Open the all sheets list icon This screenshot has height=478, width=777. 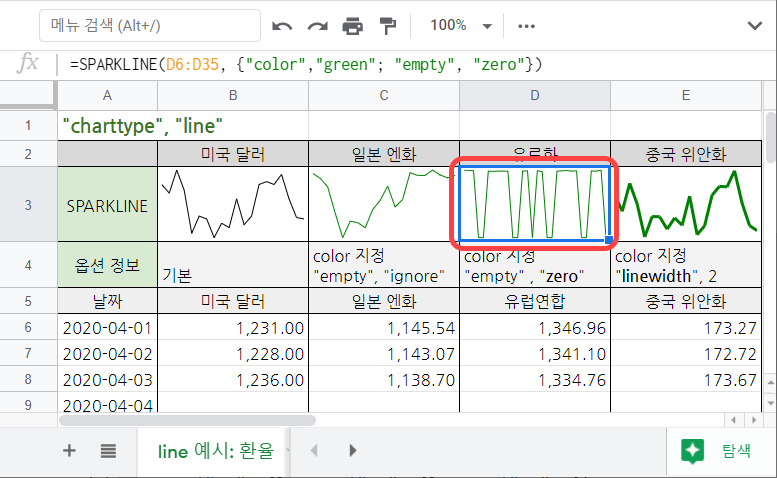click(108, 450)
